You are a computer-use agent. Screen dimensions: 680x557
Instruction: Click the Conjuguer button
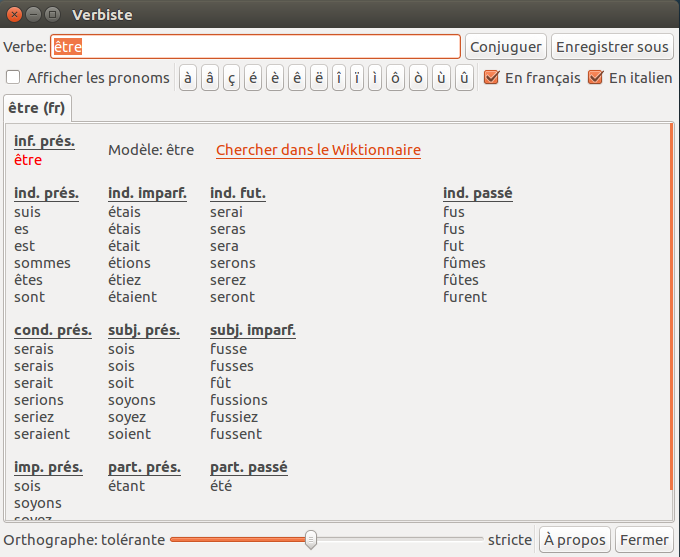coord(506,47)
